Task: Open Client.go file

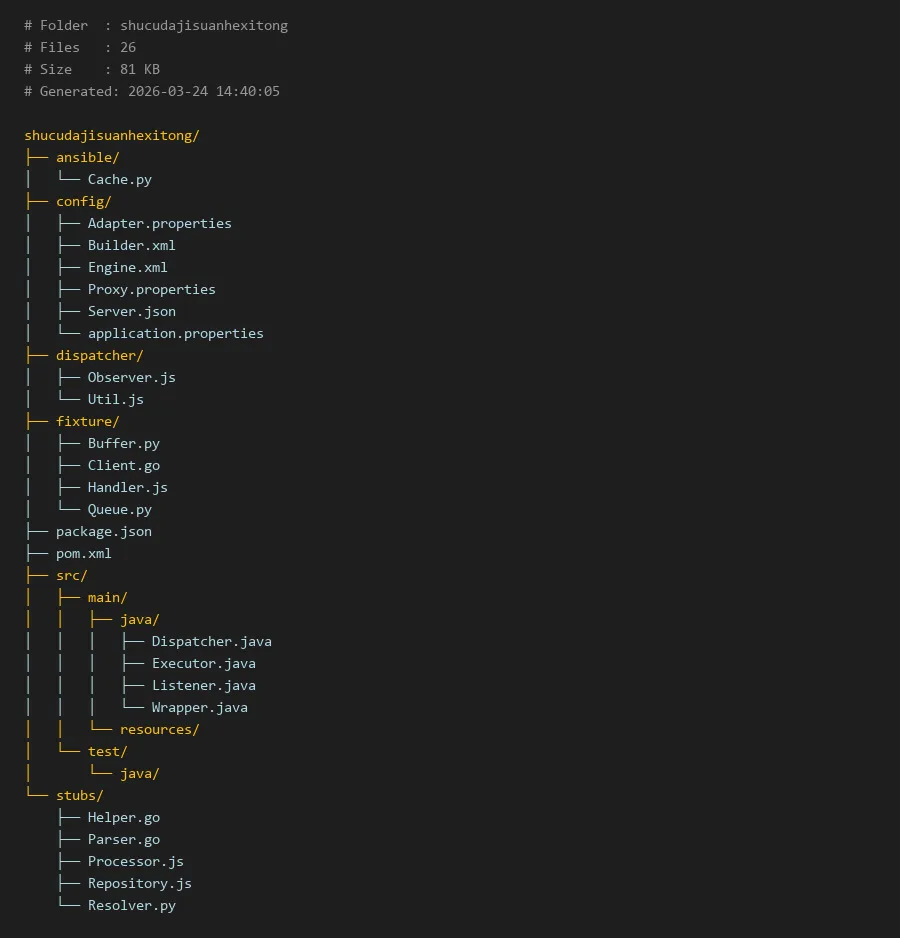Action: coord(124,465)
